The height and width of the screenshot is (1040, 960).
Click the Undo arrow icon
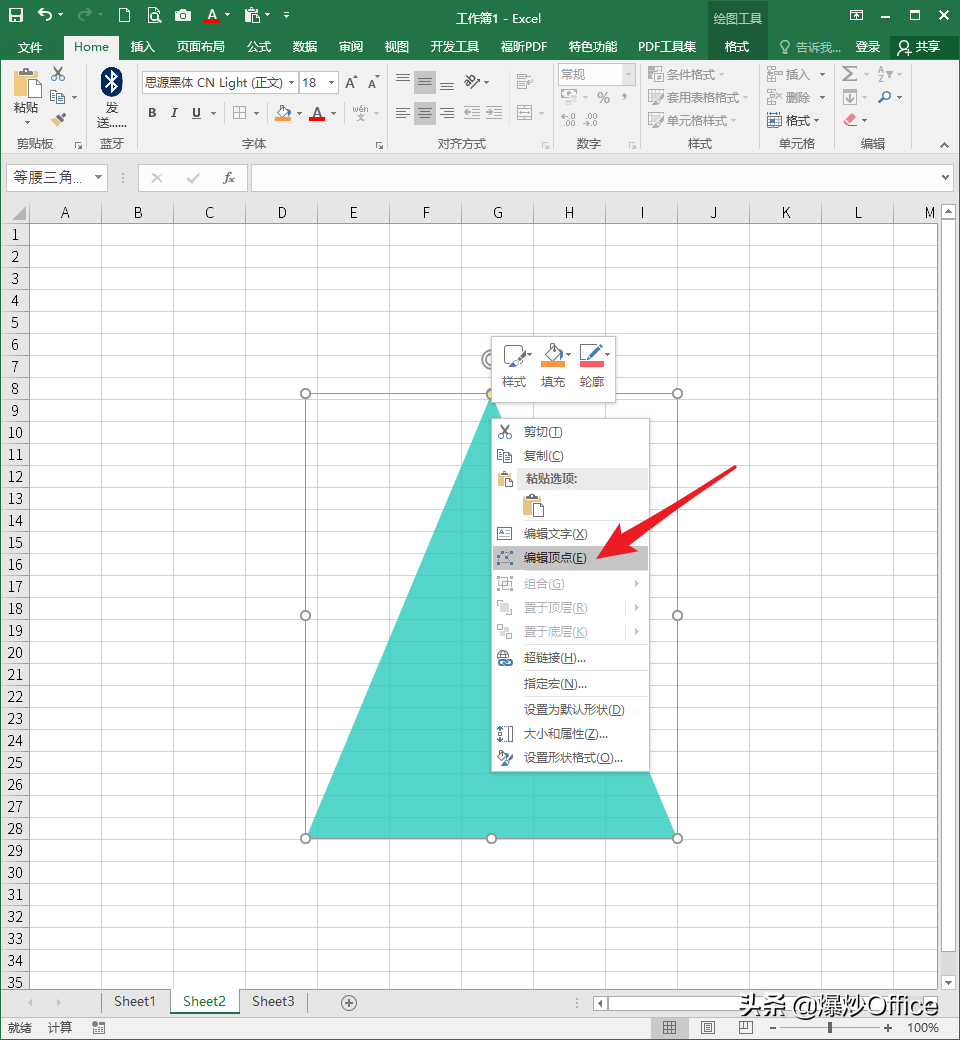(x=45, y=15)
